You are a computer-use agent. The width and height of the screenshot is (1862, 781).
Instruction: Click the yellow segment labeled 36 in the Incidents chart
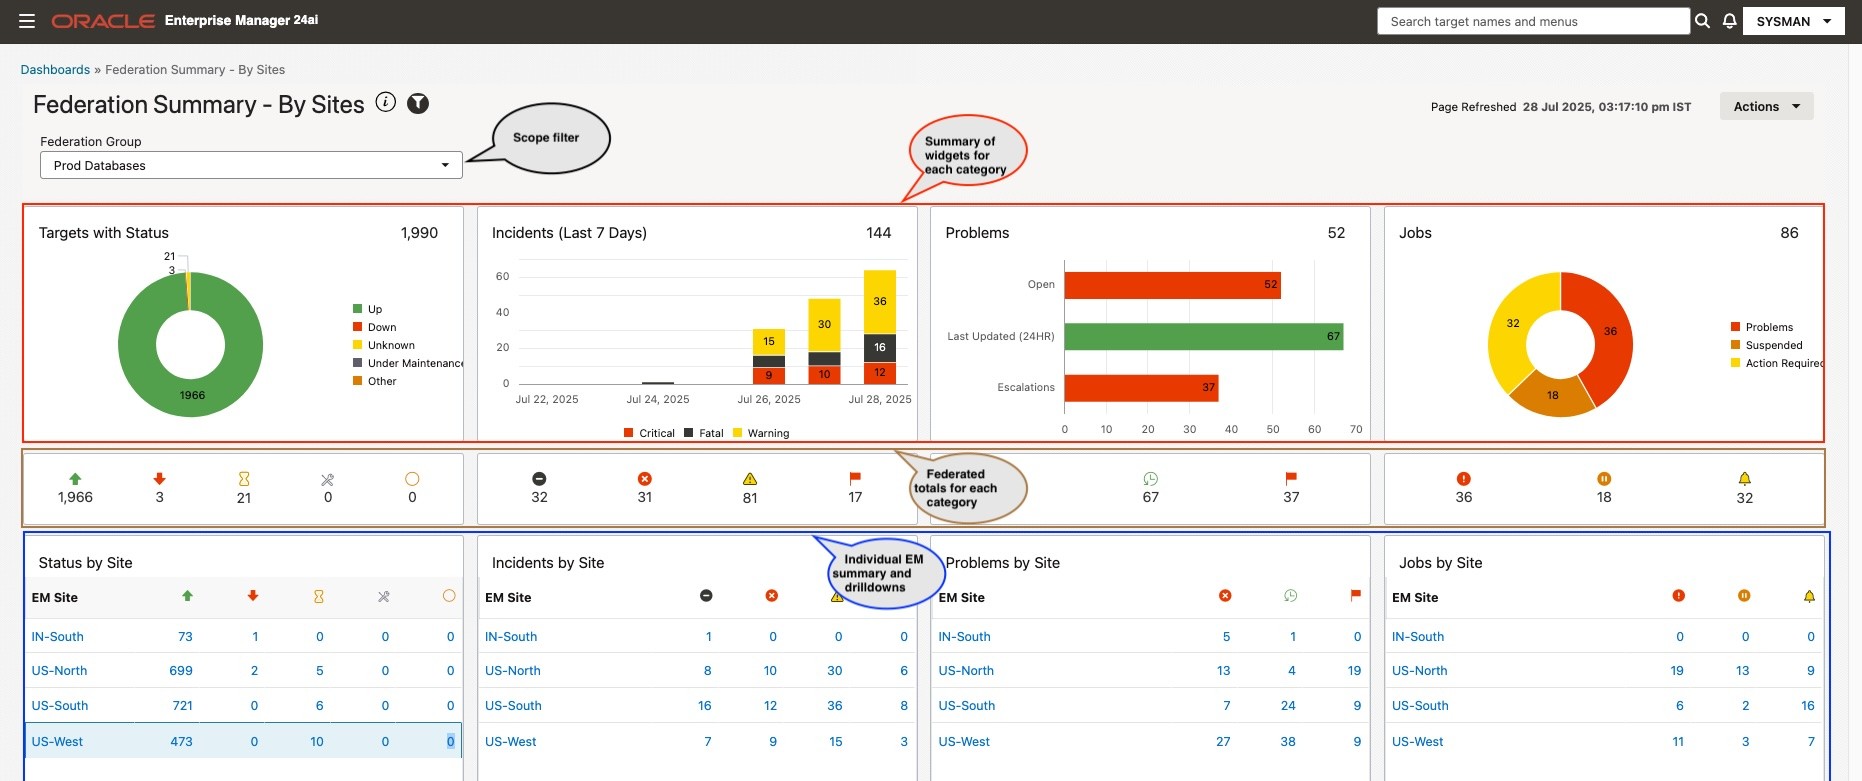click(x=880, y=302)
